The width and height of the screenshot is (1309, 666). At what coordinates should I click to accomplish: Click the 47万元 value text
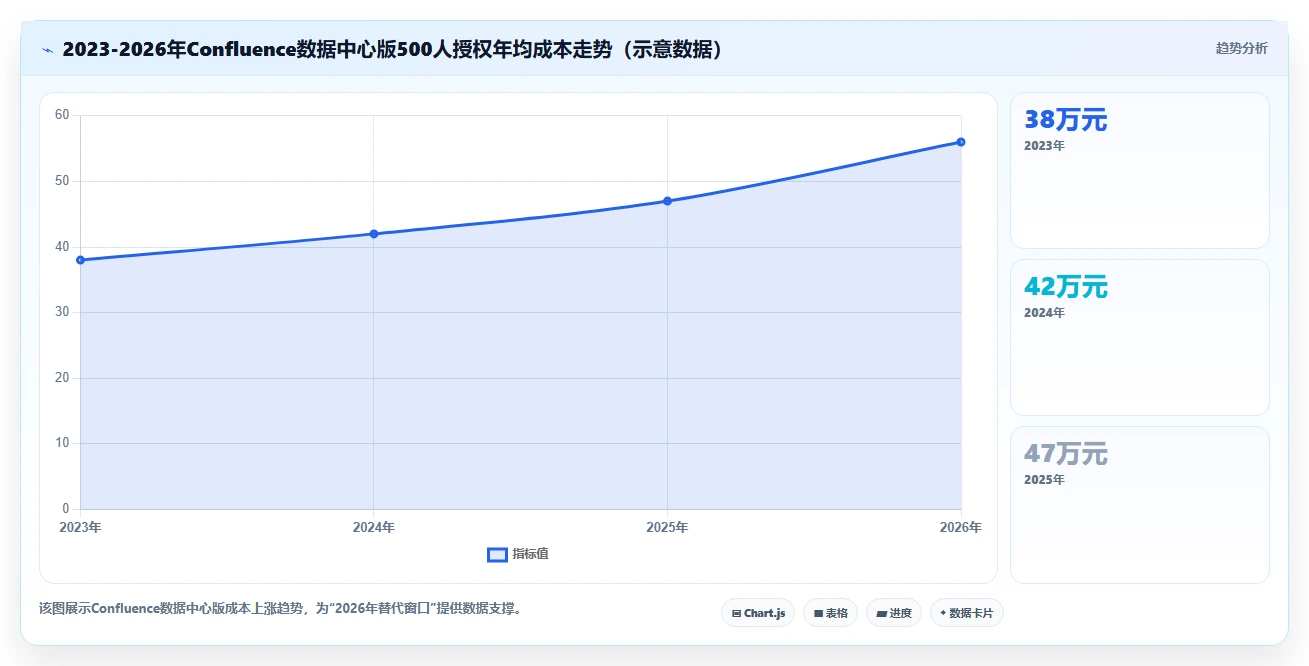point(1066,454)
